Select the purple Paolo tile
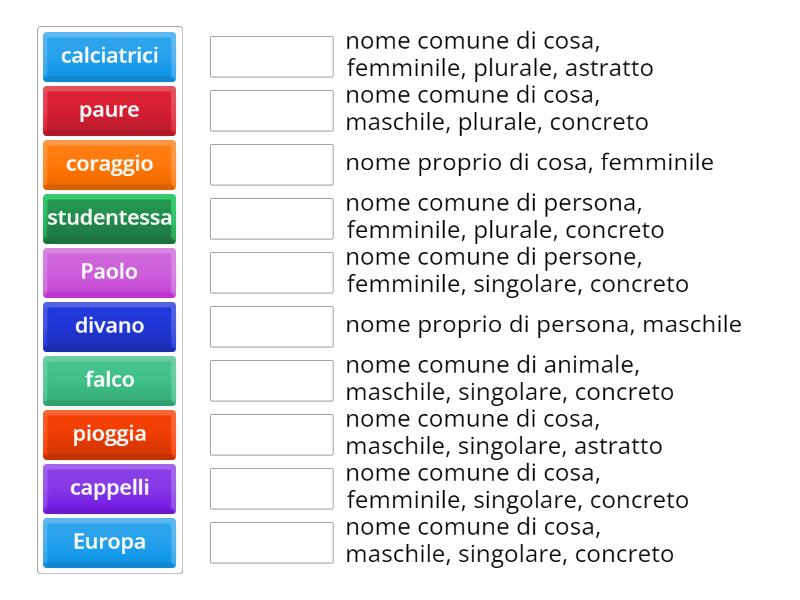 coord(108,273)
